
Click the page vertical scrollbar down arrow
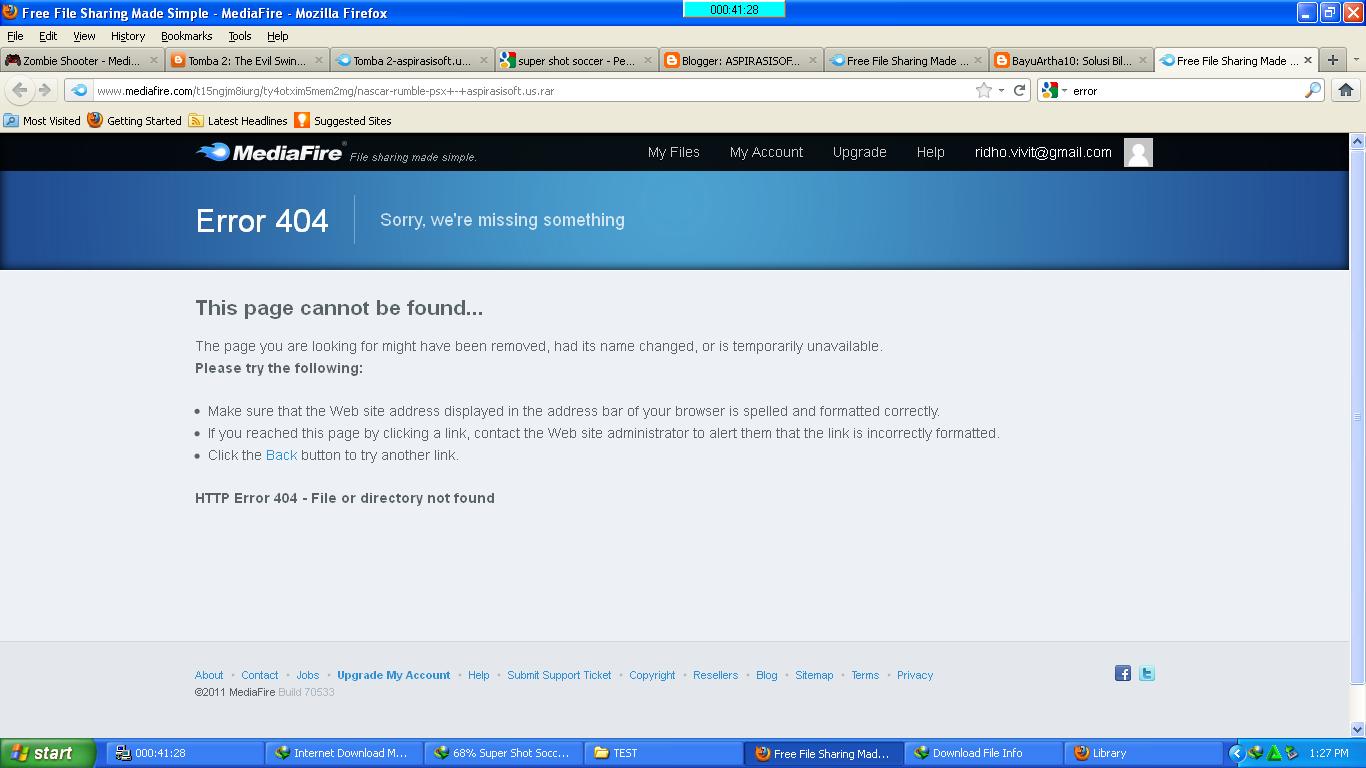tap(1357, 729)
